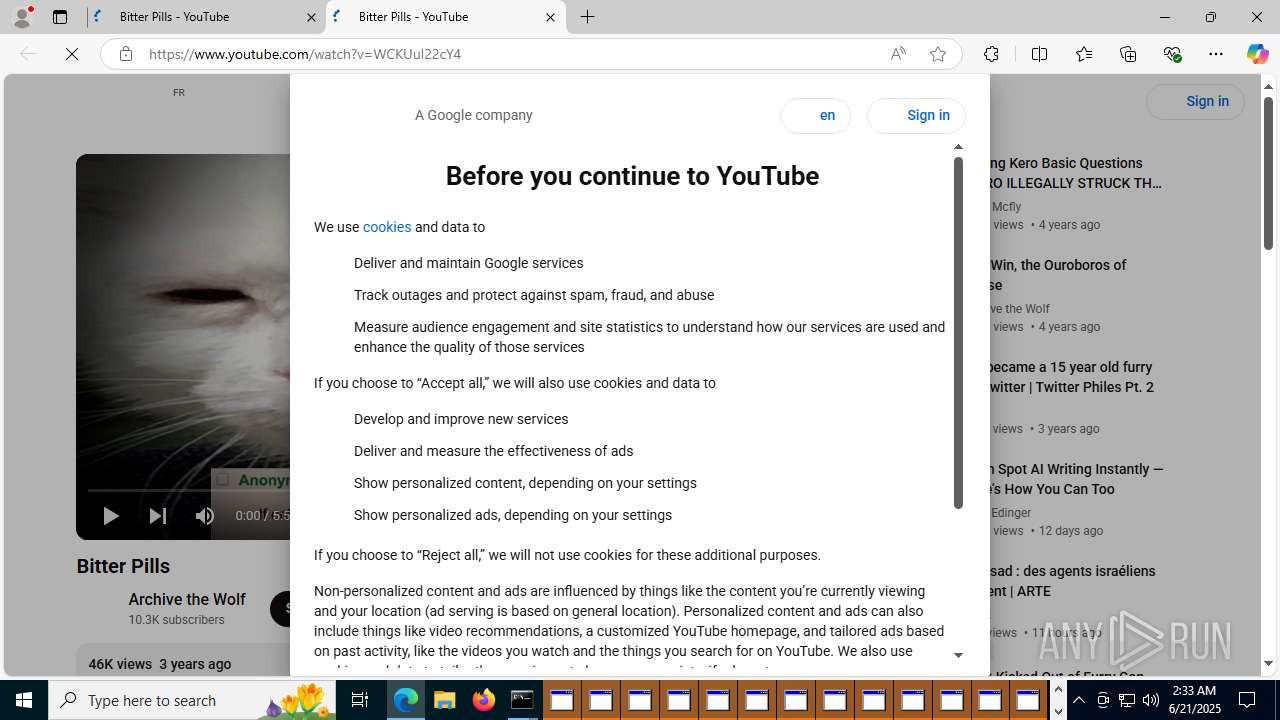This screenshot has width=1280, height=720.
Task: Seek on the video progress bar
Action: 189,490
